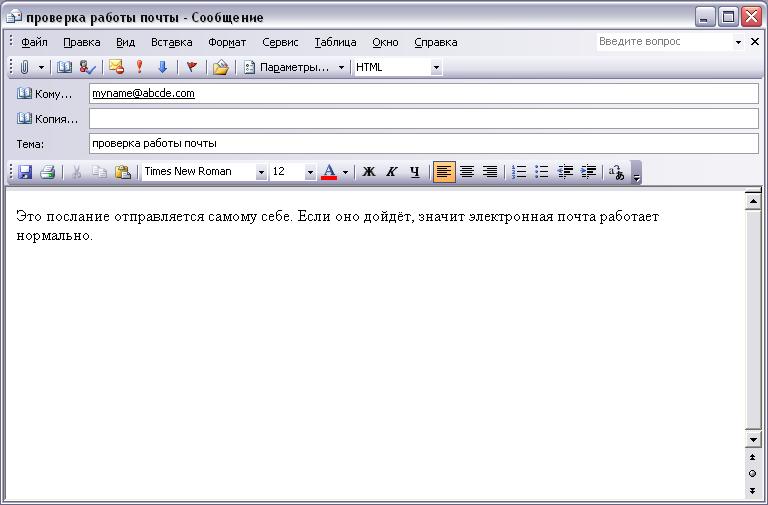Toggle bold formatting (Ж)

point(369,172)
